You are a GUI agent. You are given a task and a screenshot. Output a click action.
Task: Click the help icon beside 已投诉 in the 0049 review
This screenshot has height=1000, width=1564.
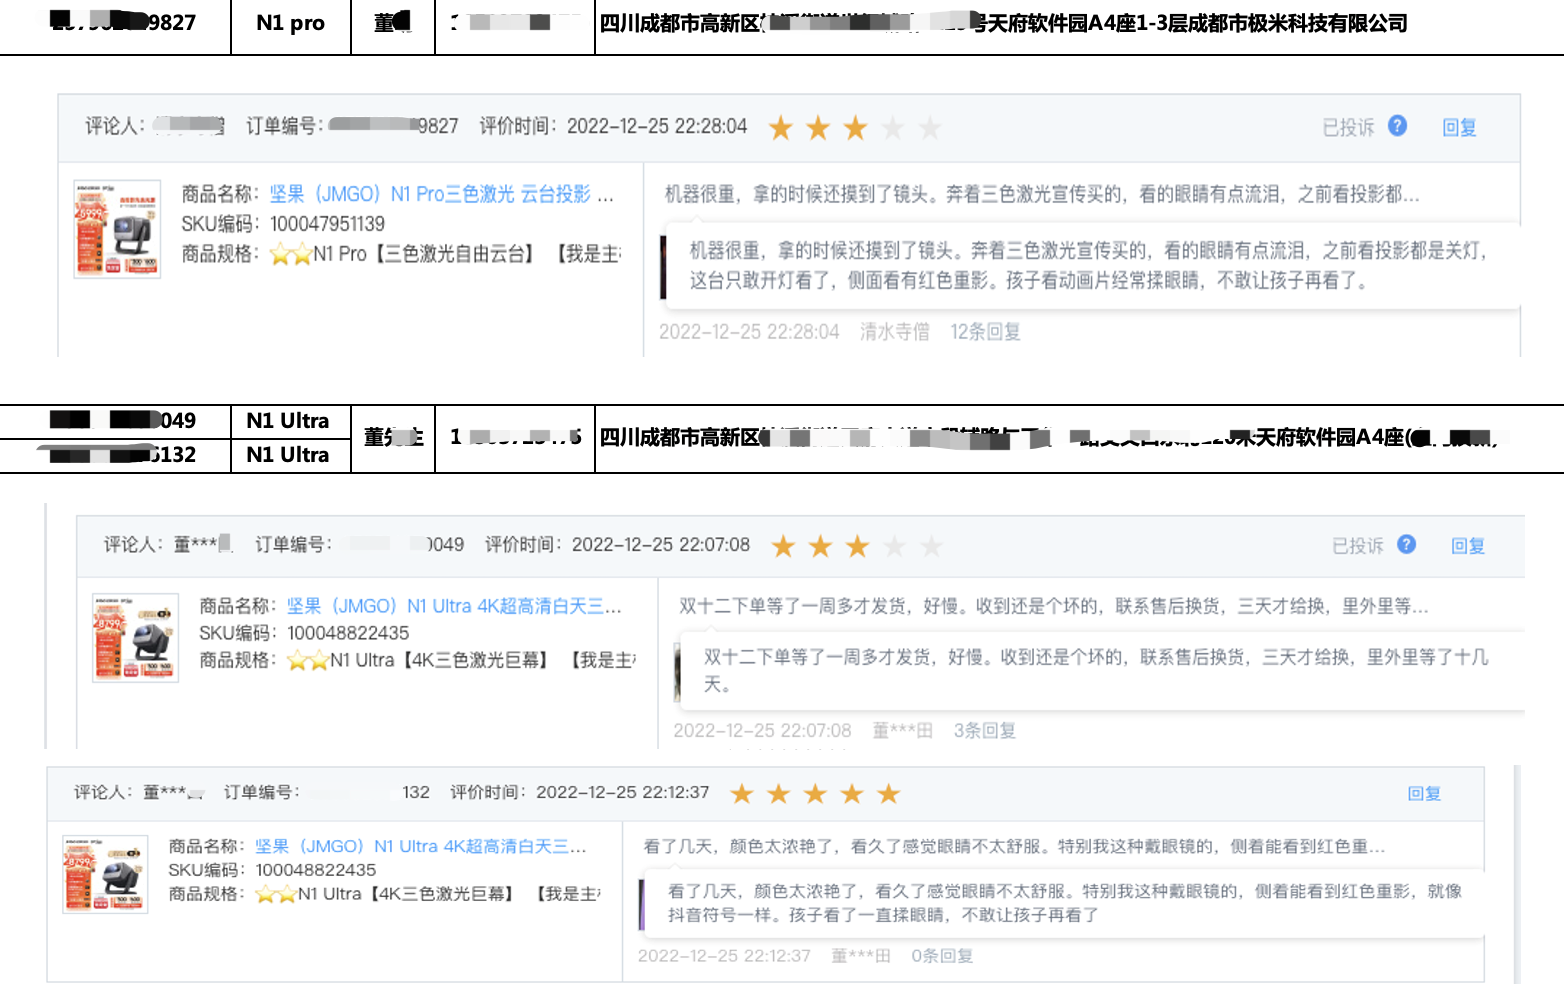(x=1407, y=544)
